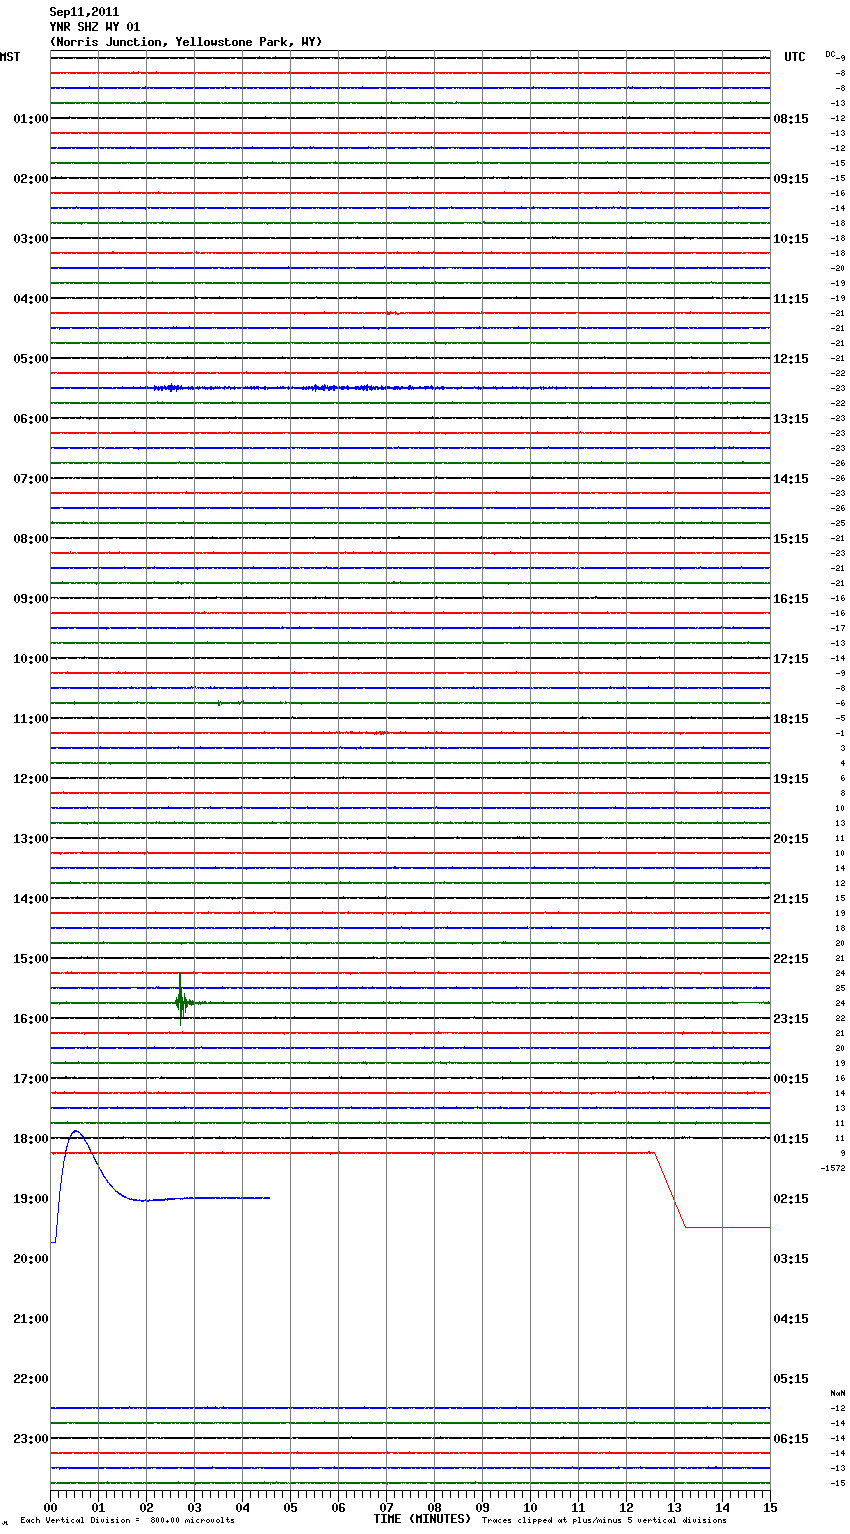This screenshot has height=1534, width=850.
Task: Select the 03:00 MST time label
Action: click(30, 239)
